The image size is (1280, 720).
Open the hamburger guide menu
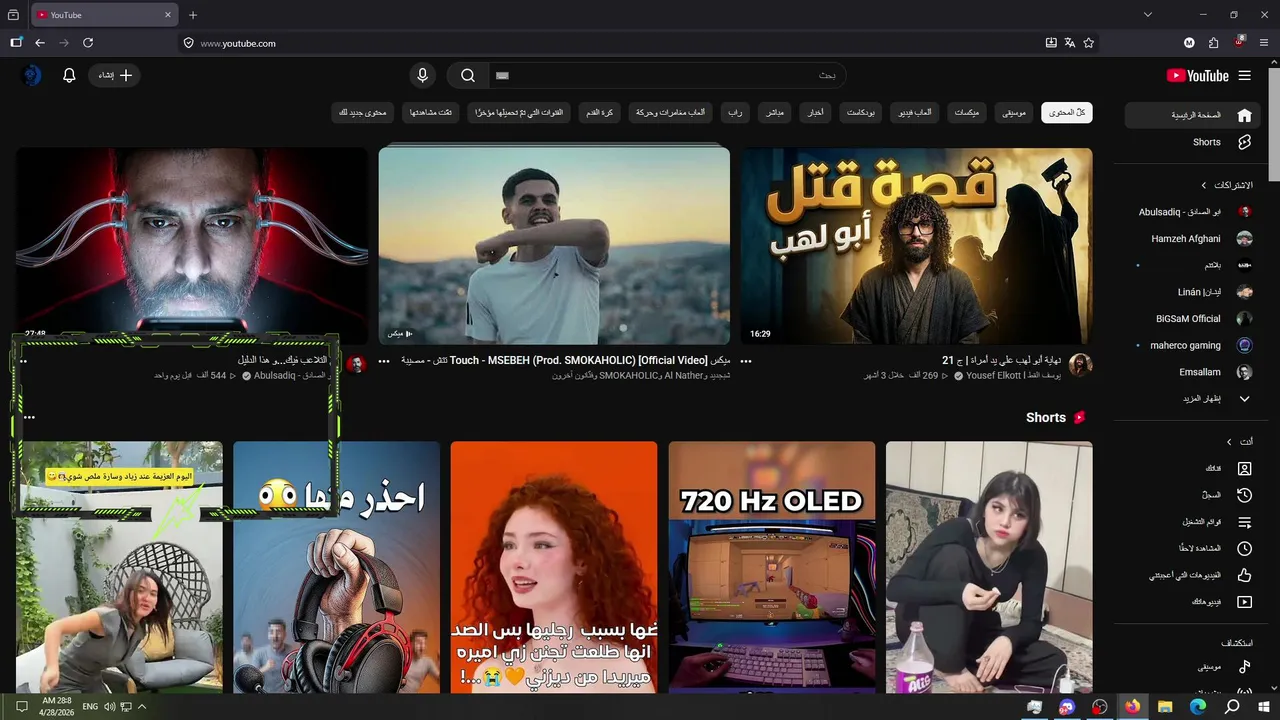[1245, 76]
